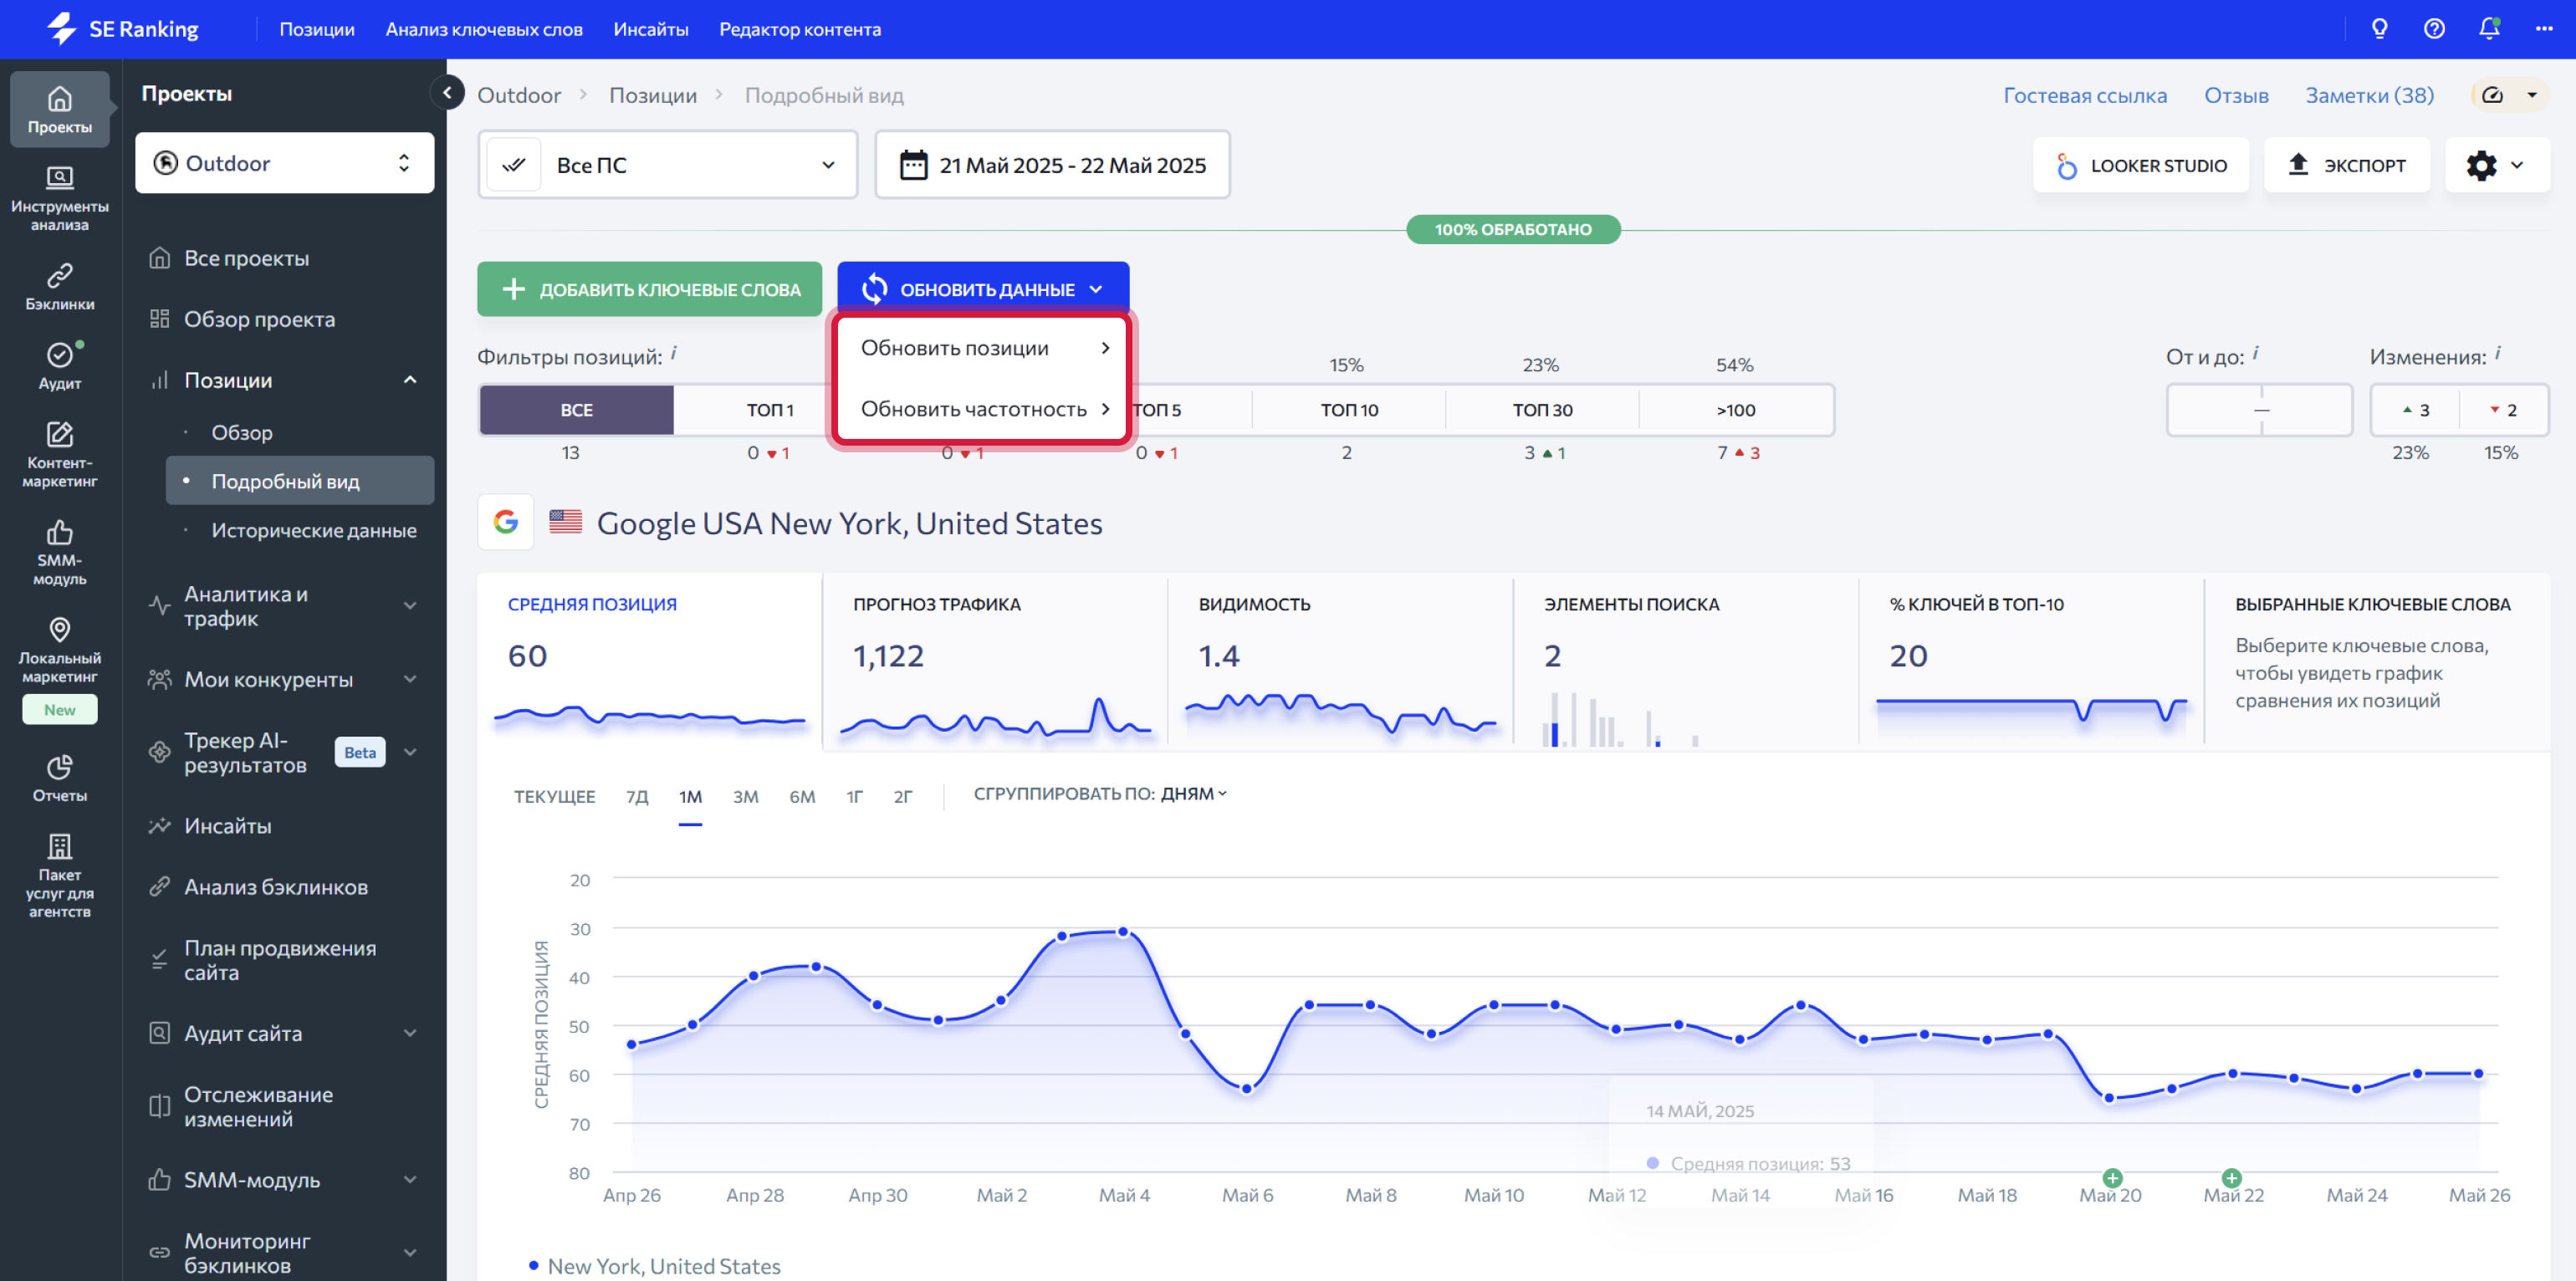The width and height of the screenshot is (2576, 1281).
Task: Switch chart period to 3М
Action: [745, 796]
